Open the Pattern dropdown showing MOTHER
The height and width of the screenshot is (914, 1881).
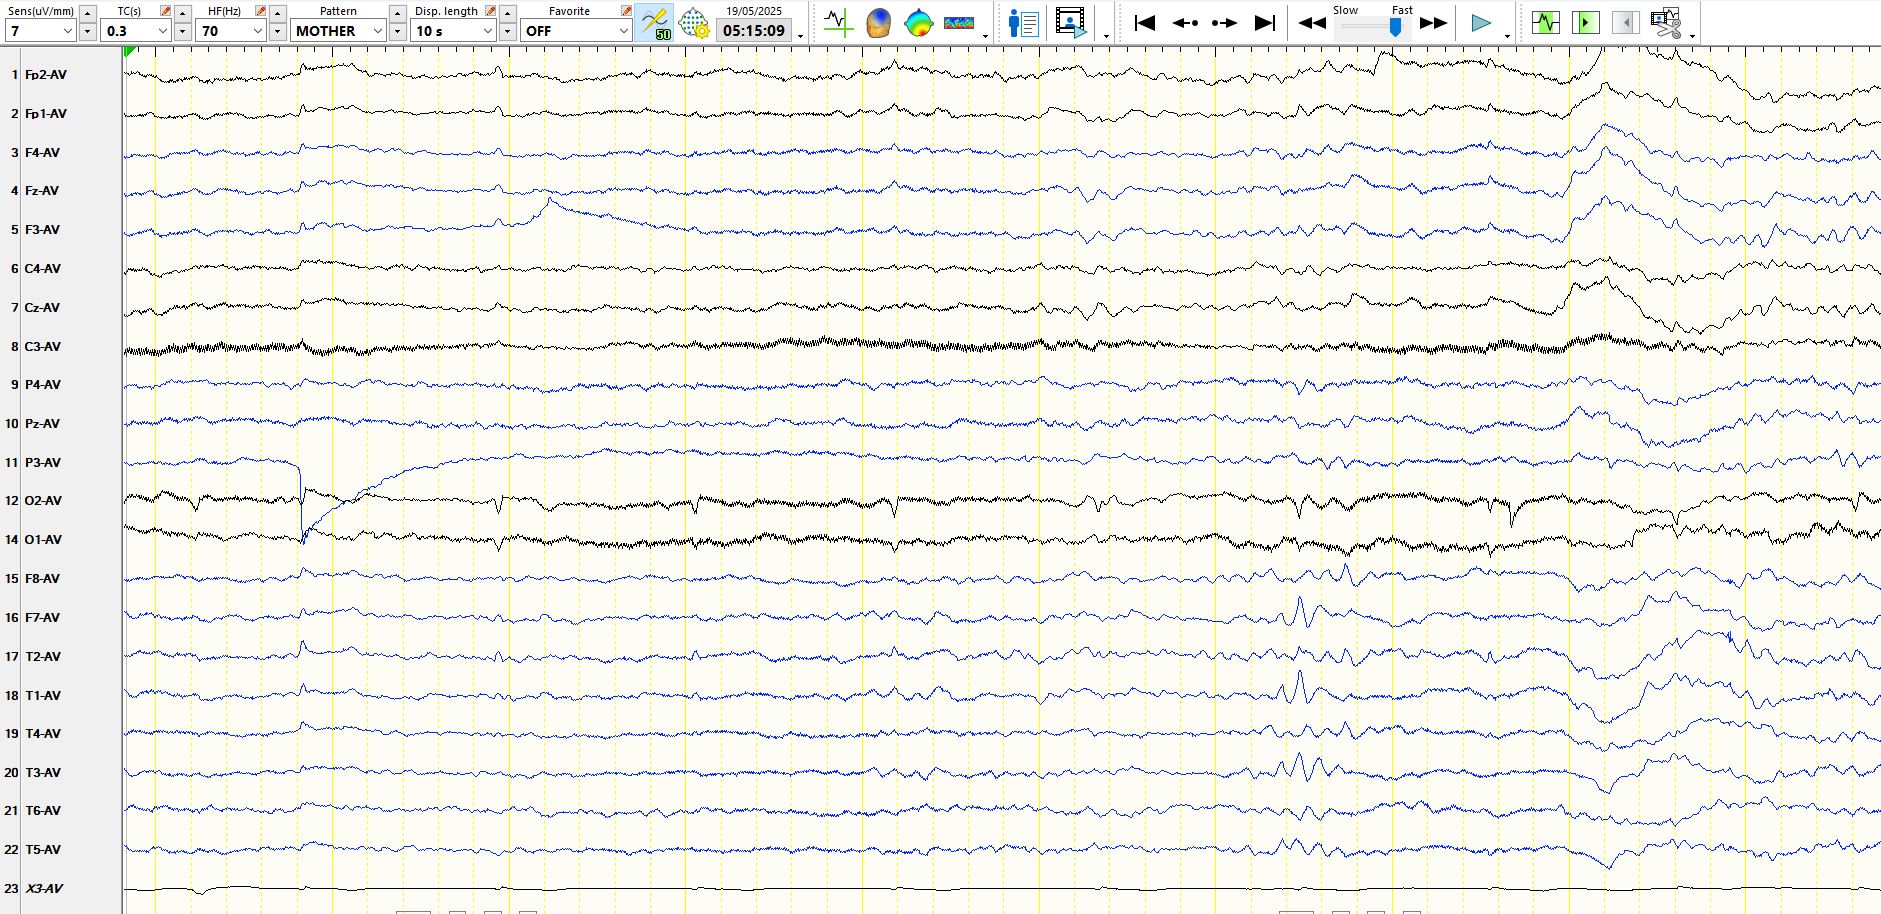coord(339,31)
